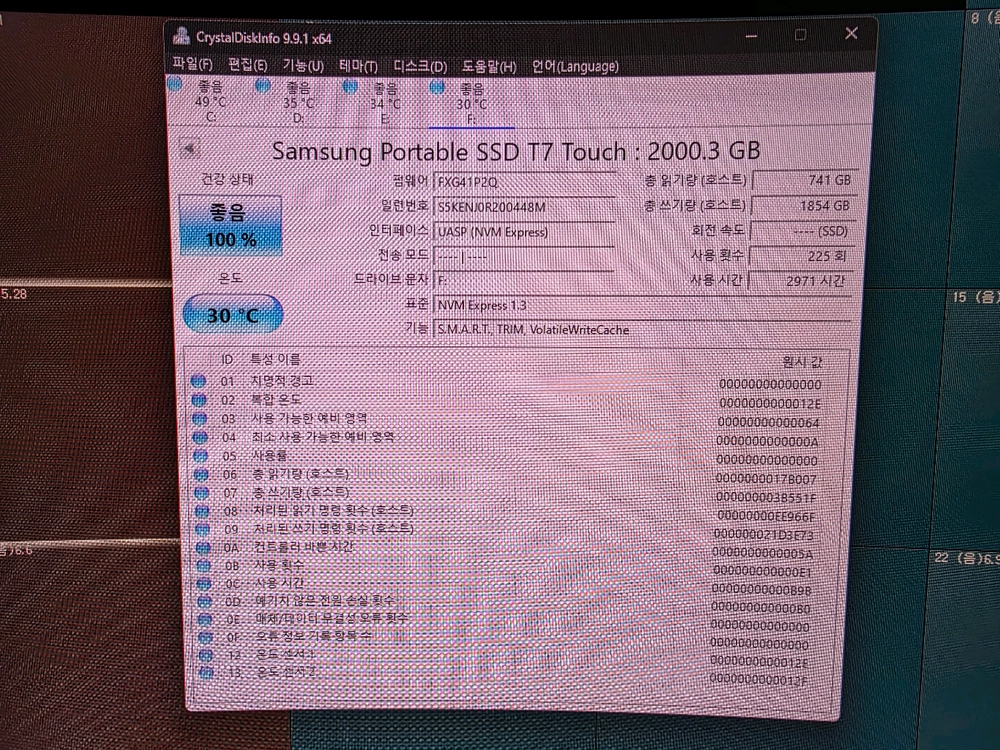The image size is (1000, 750).
Task: Open the 도움말(H) menu
Action: (x=489, y=66)
